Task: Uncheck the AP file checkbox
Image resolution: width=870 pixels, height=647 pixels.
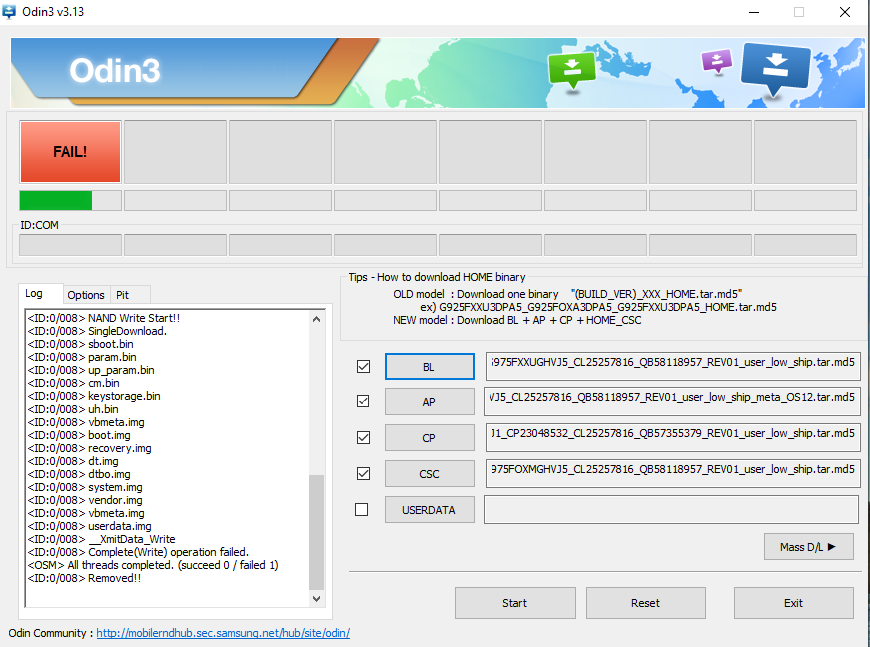Action: (363, 401)
